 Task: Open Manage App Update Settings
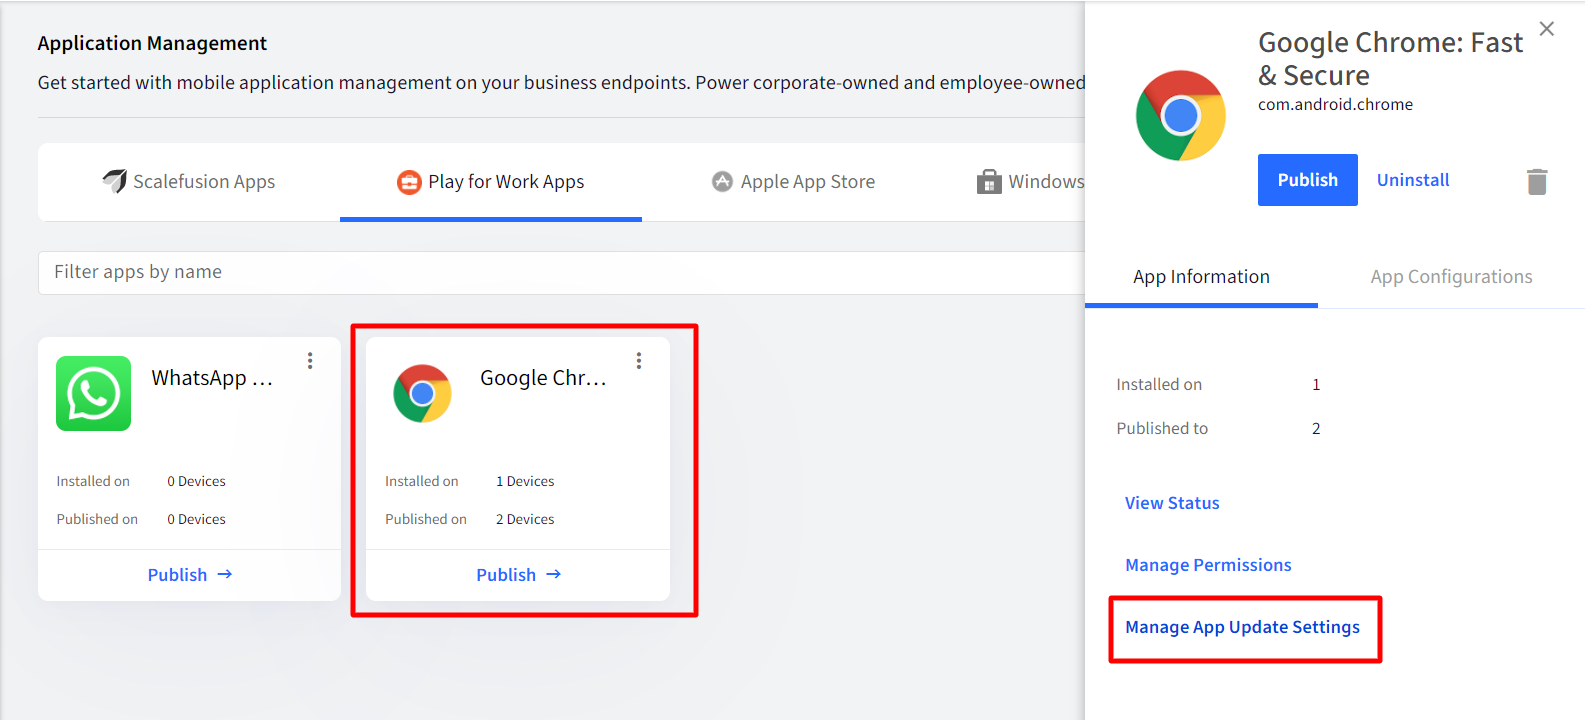1242,627
